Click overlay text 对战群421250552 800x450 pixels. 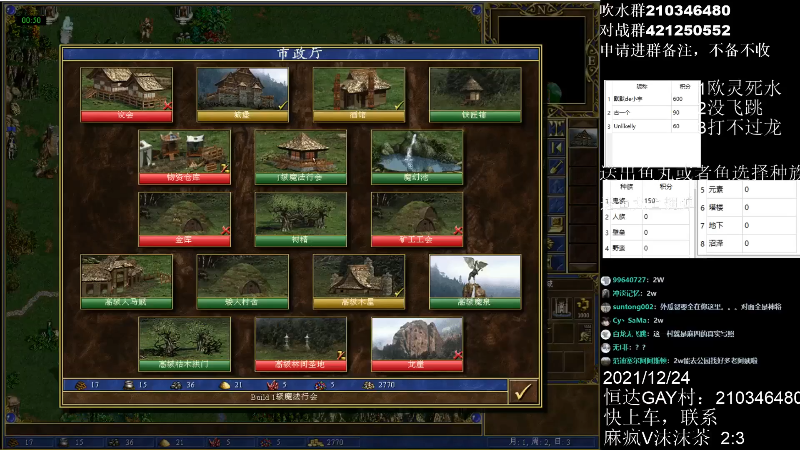pos(665,30)
